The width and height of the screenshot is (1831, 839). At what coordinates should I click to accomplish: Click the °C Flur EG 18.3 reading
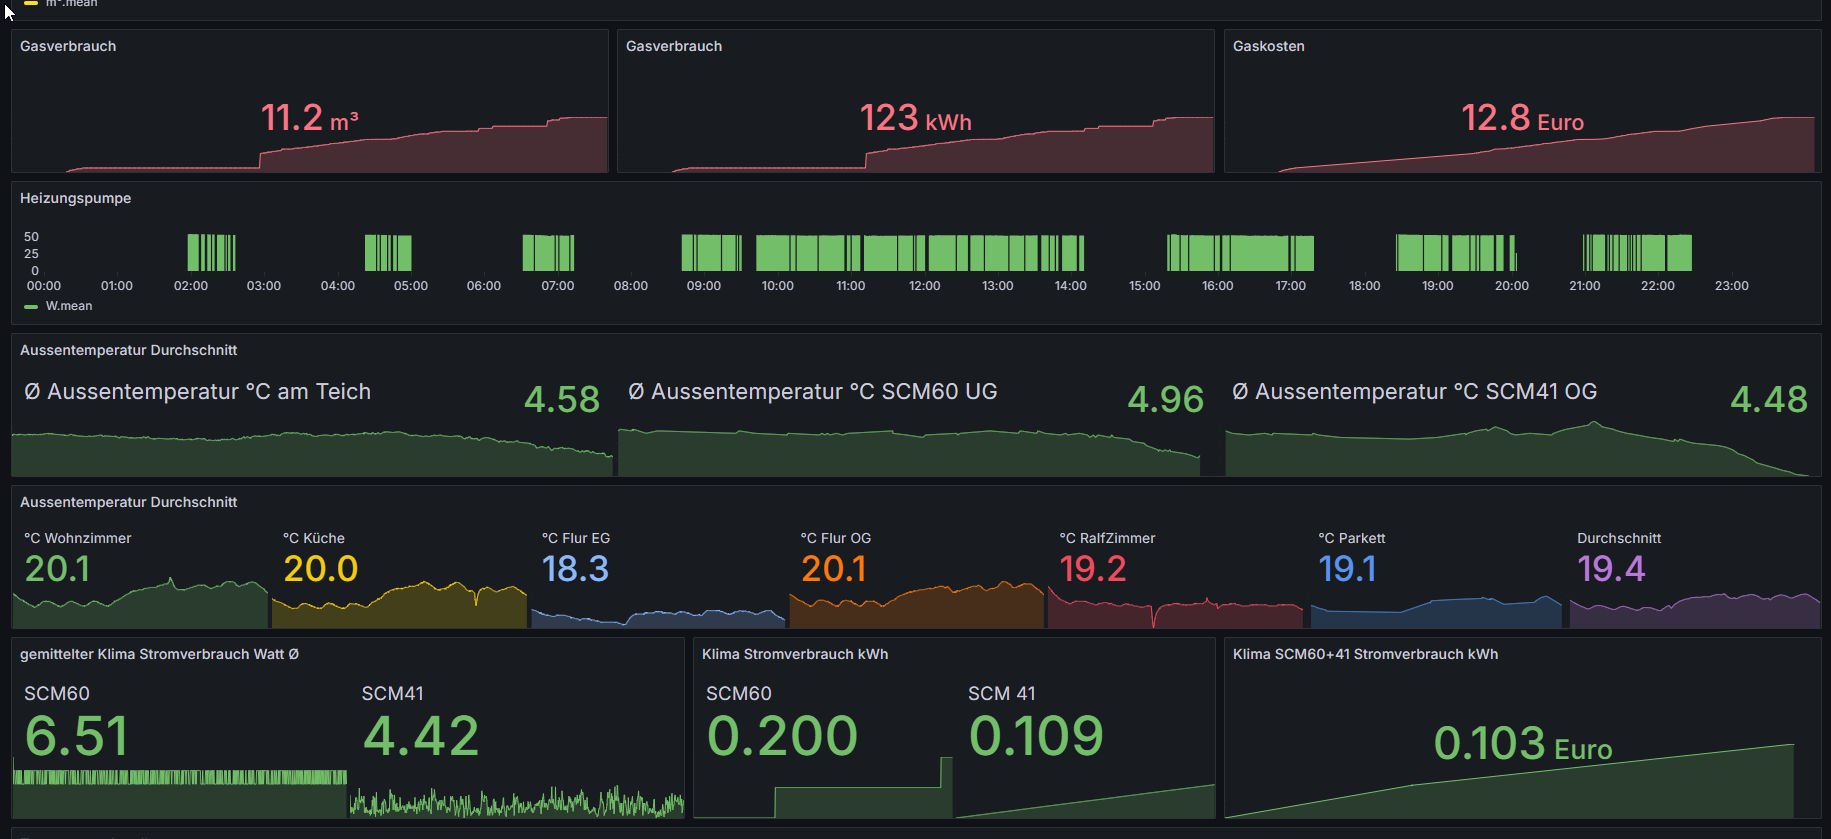coord(575,569)
